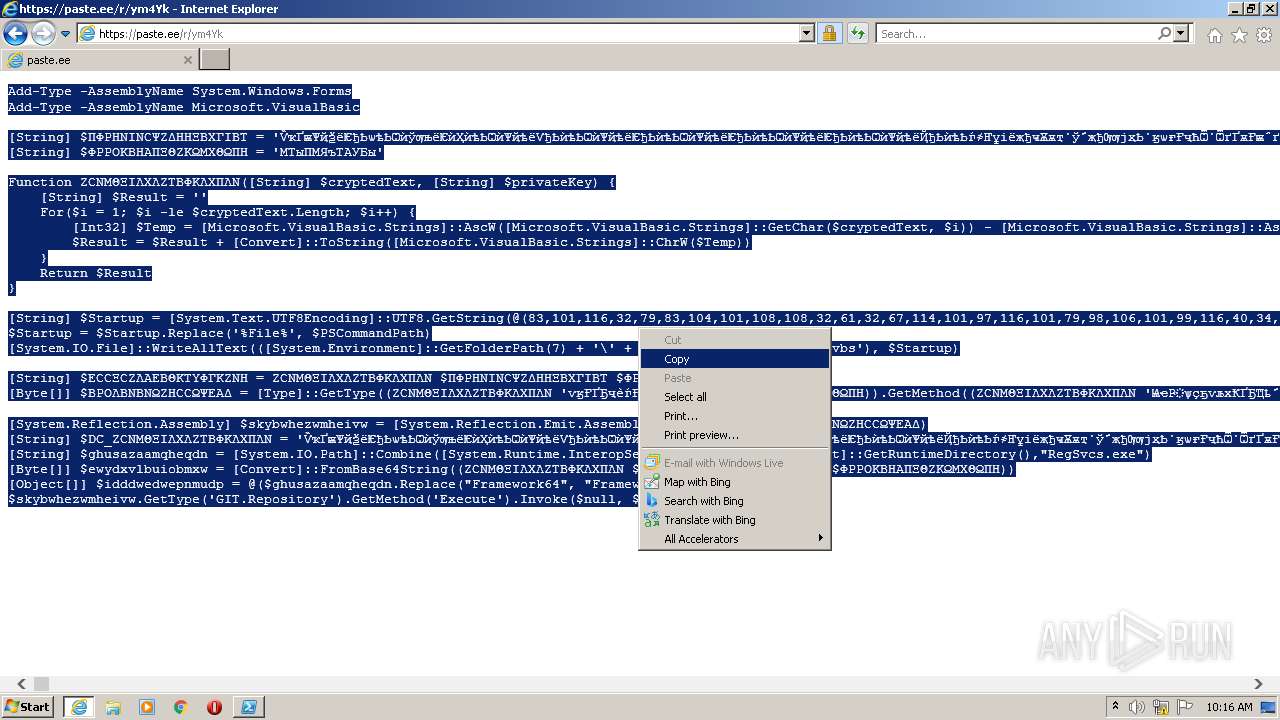Image resolution: width=1280 pixels, height=720 pixels.
Task: Expand the All Accelerators submenu
Action: 735,539
